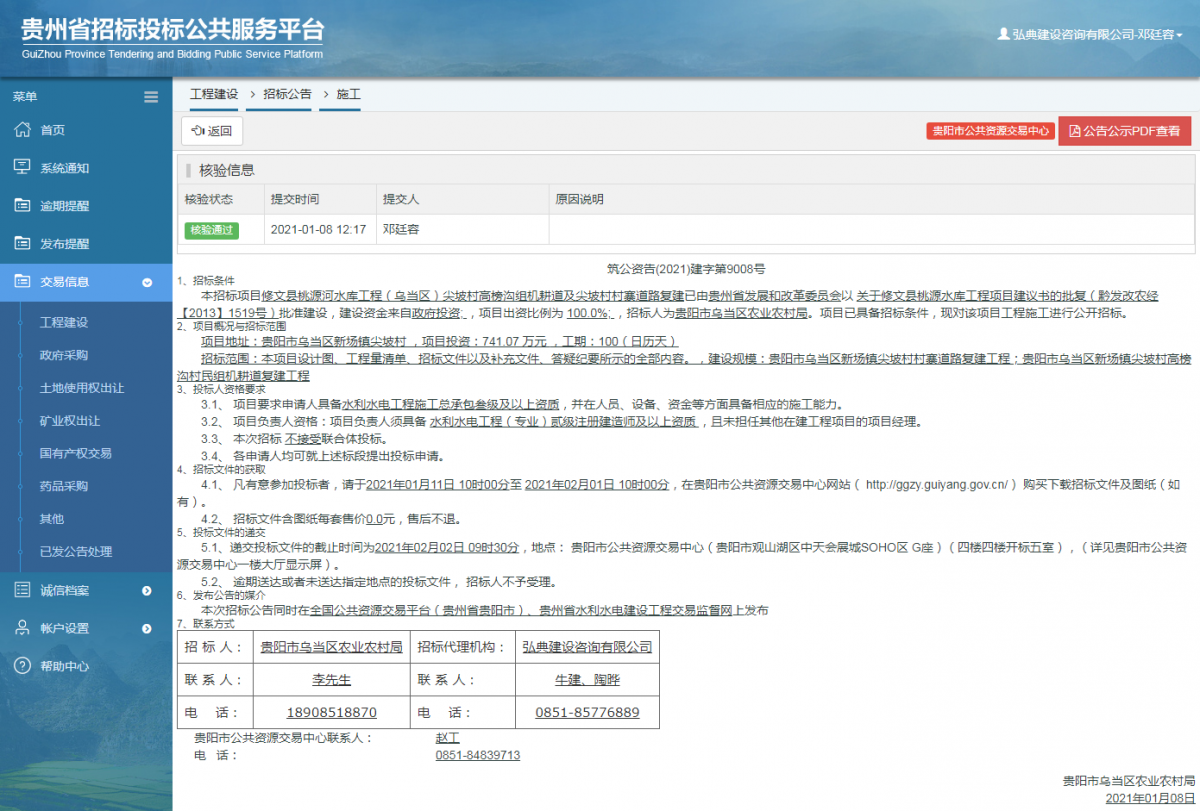Click announcement number 筑公资告(2021)建字第9008号

(x=686, y=269)
